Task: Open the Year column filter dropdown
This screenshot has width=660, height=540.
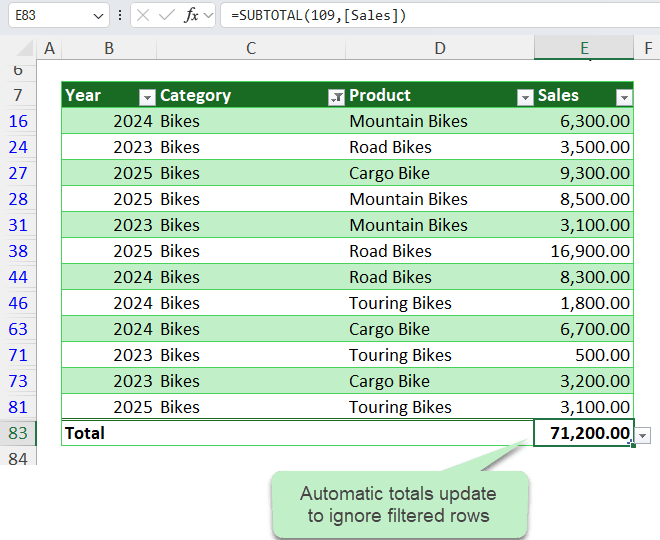Action: pyautogui.click(x=147, y=97)
